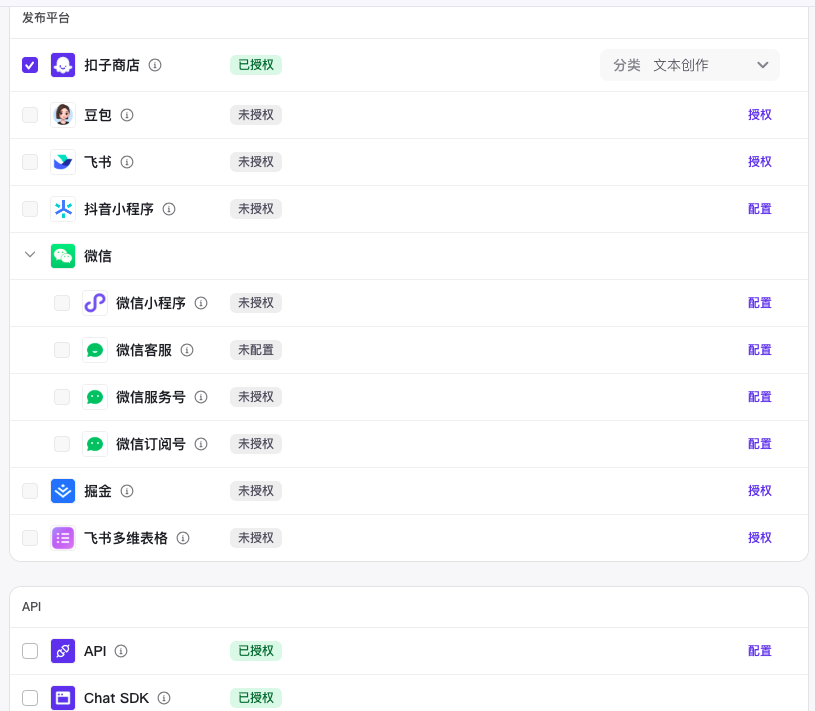Open info tooltip next to 飞书多维表格
Viewport: 815px width, 711px height.
183,538
